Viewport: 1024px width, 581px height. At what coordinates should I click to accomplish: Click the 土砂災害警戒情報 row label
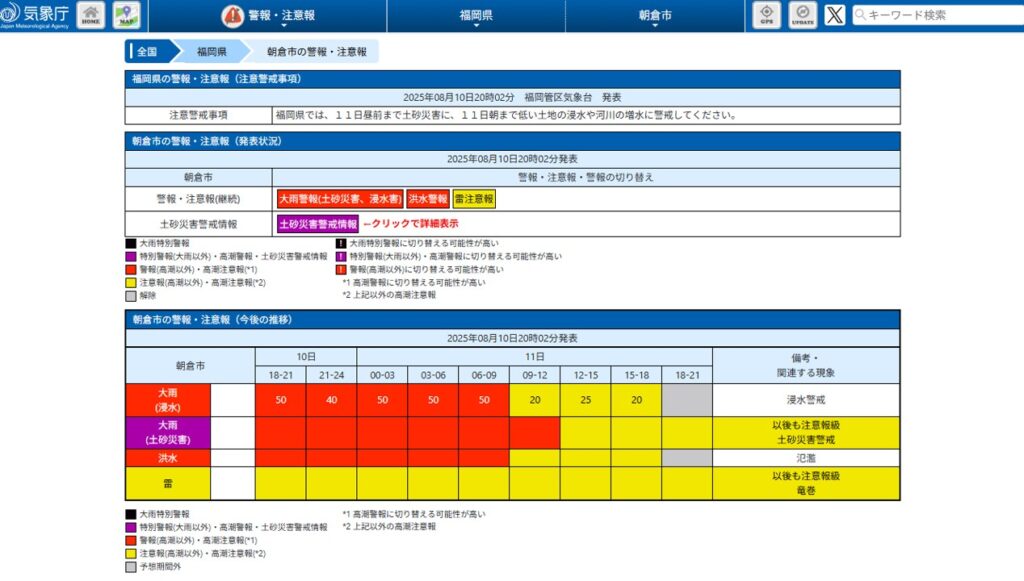199,224
